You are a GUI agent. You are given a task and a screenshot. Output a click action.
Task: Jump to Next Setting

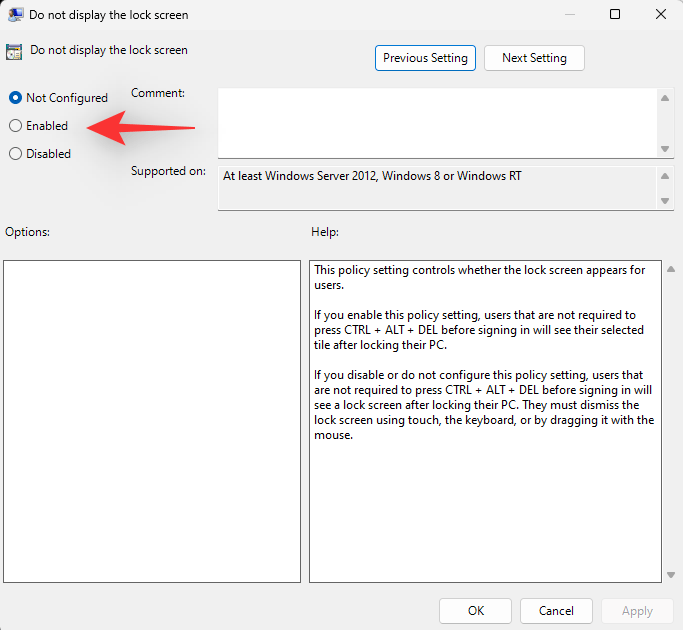pos(534,58)
